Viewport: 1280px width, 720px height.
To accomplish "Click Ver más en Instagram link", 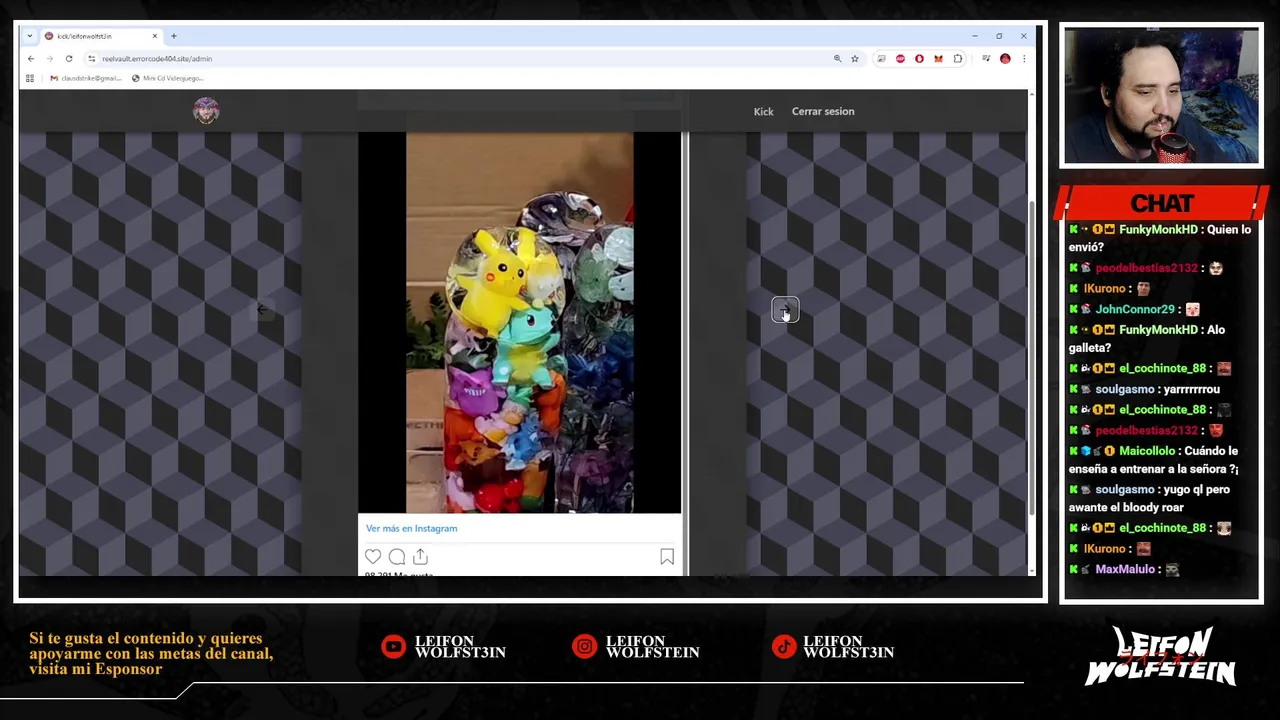I will (411, 528).
